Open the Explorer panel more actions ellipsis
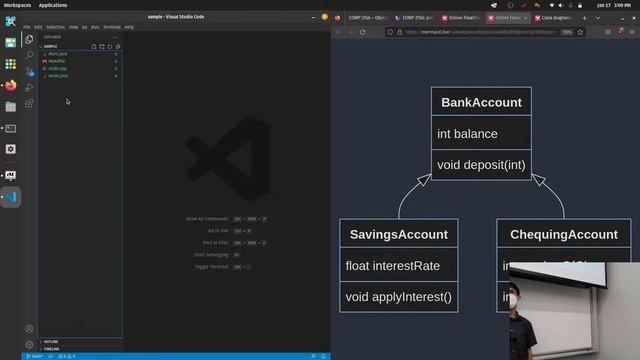Image resolution: width=640 pixels, height=360 pixels. click(x=116, y=37)
